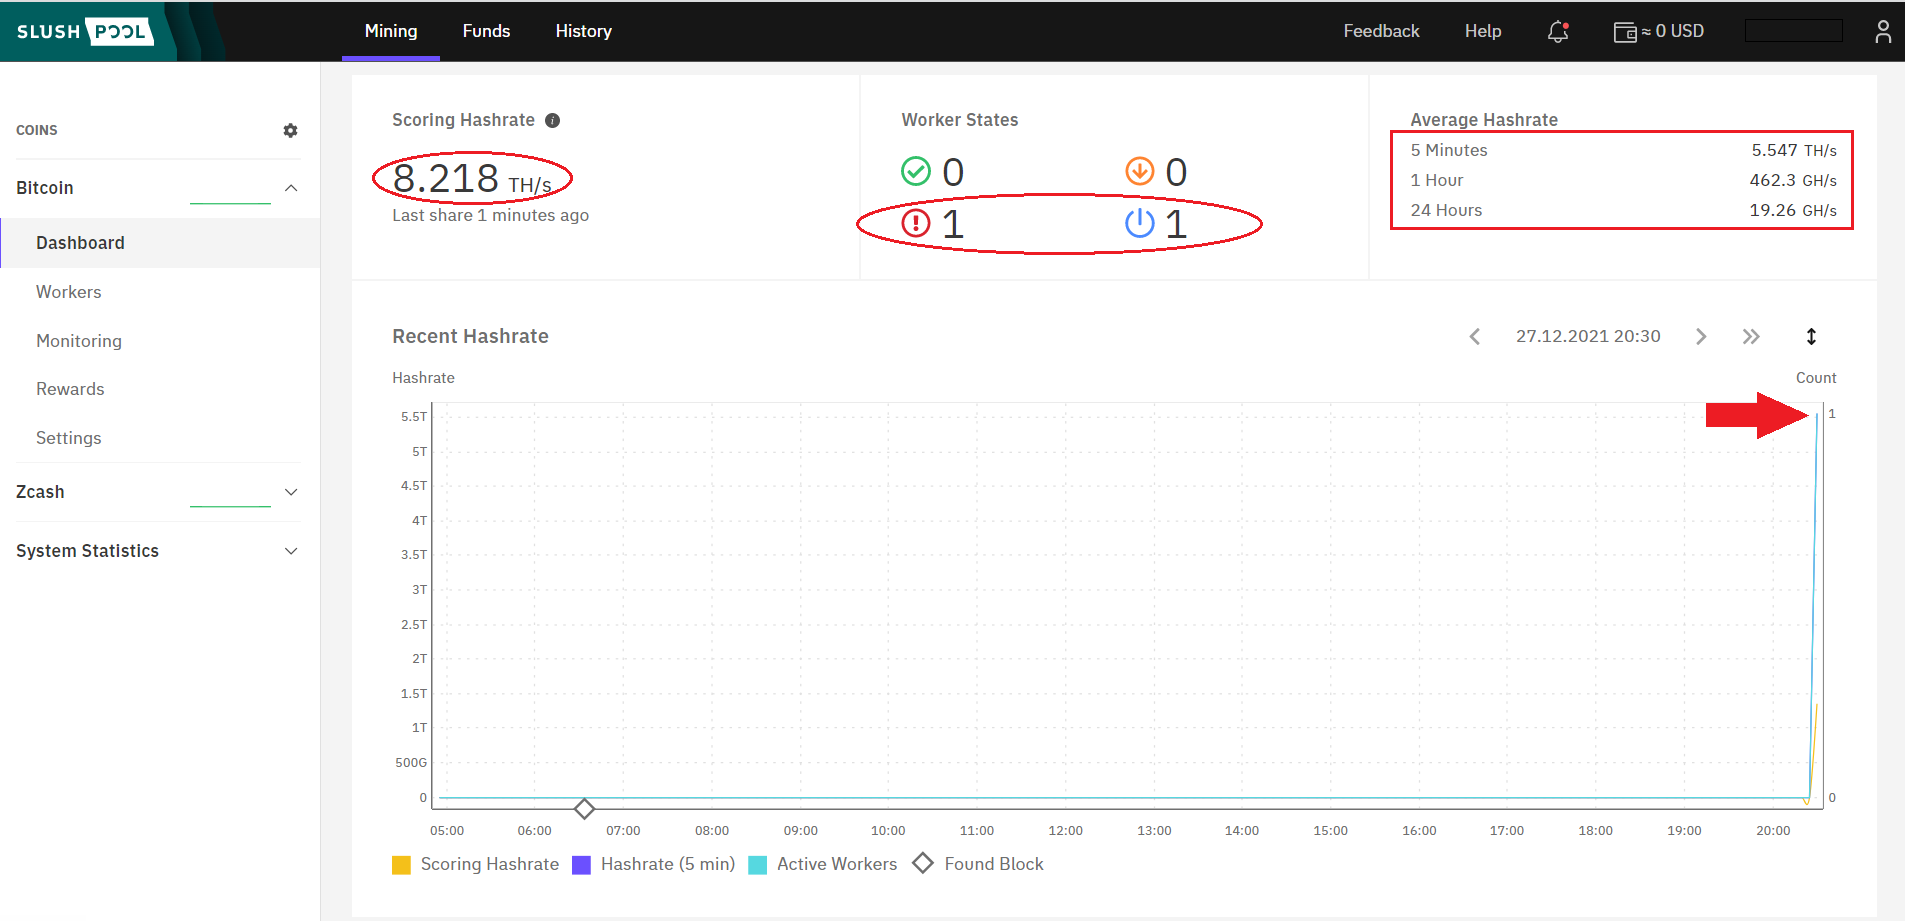Click the COINS sidebar label
1905x921 pixels.
click(37, 130)
